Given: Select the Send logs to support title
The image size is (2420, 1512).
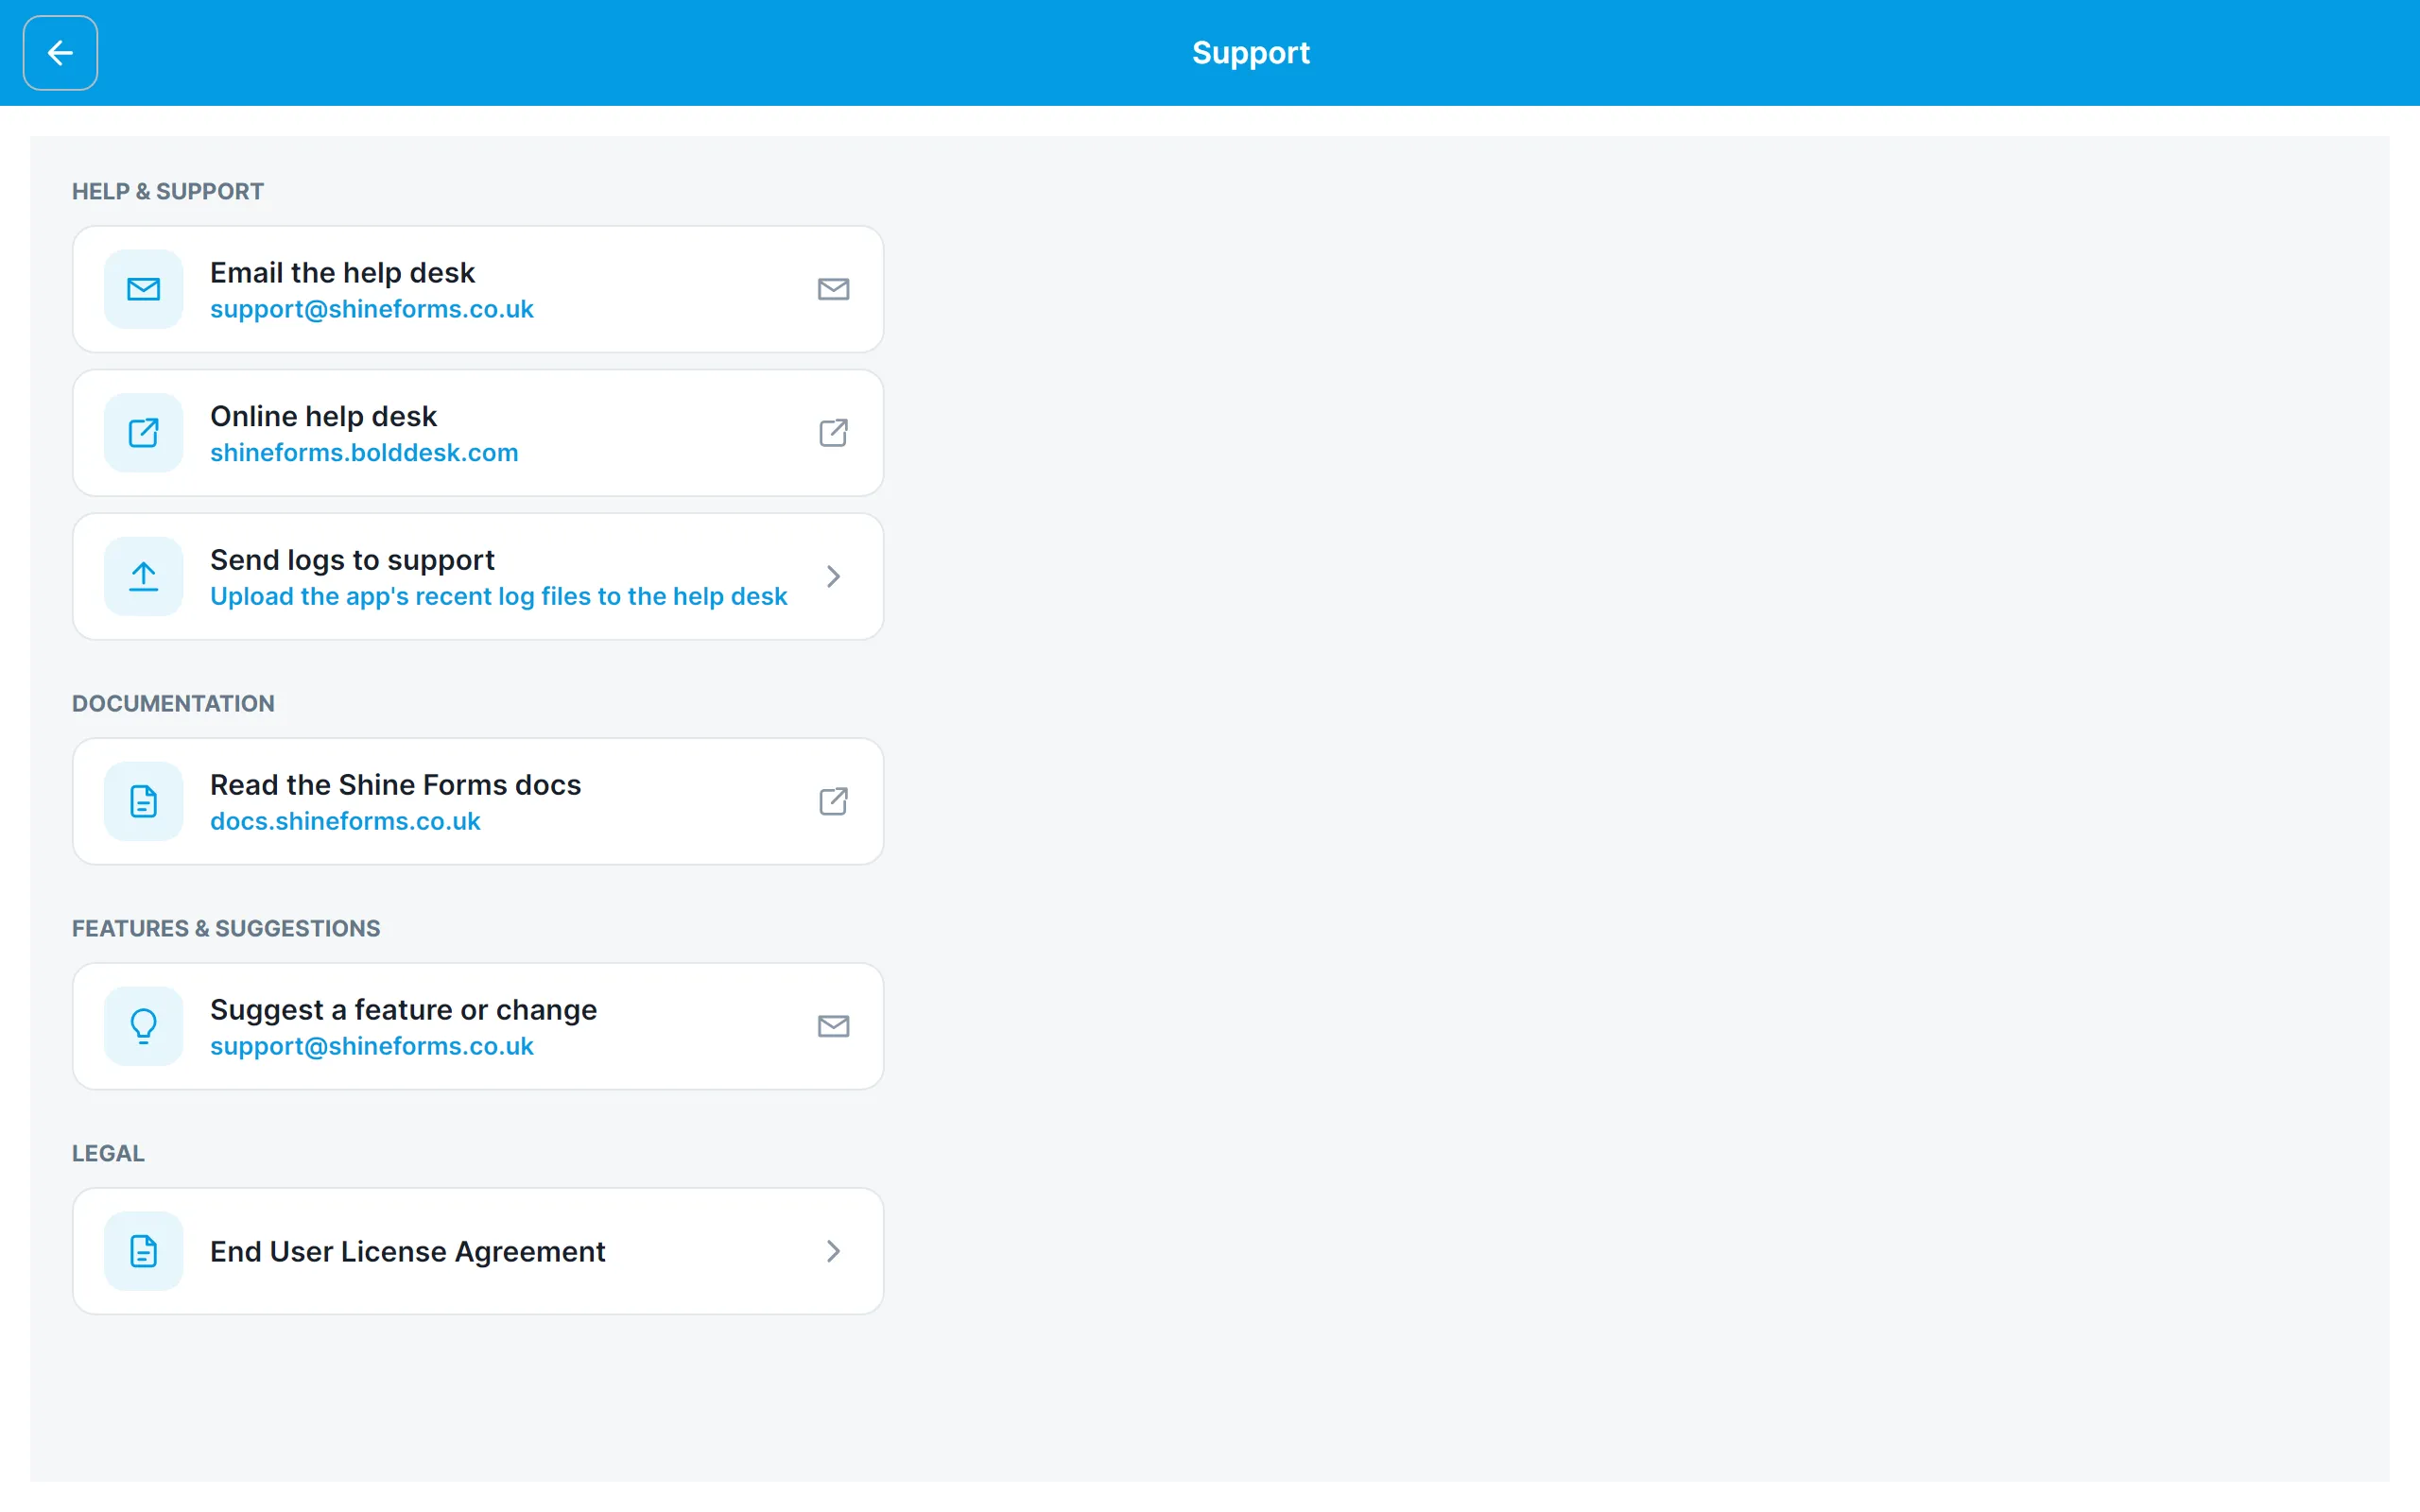Looking at the screenshot, I should tap(352, 560).
